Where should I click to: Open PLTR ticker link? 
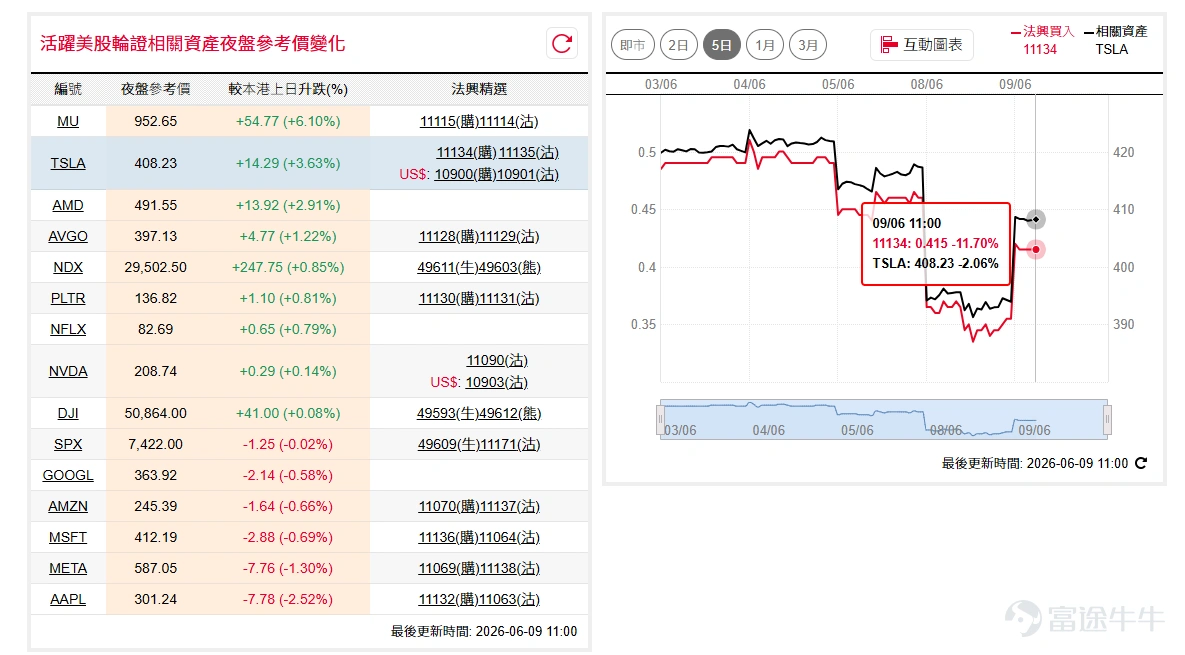coord(68,298)
